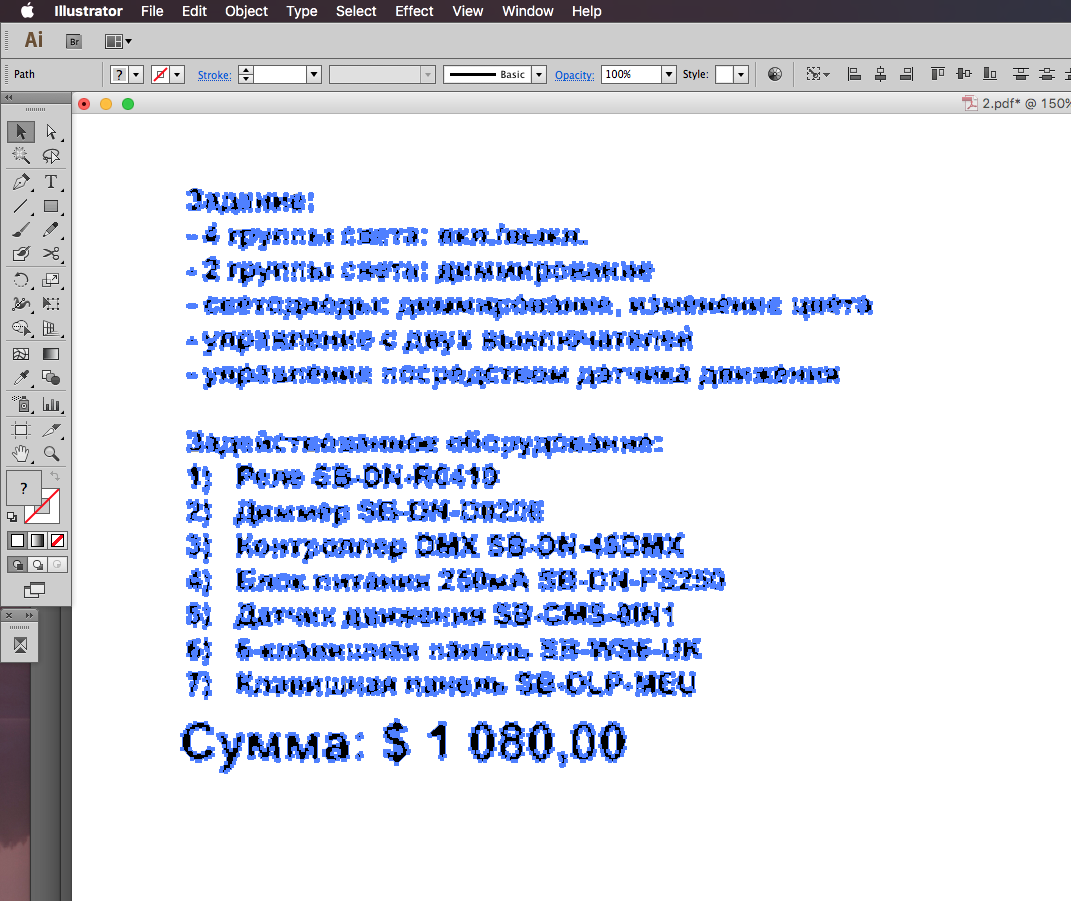Click the Recolor Artwork icon
The width and height of the screenshot is (1071, 901).
point(775,74)
